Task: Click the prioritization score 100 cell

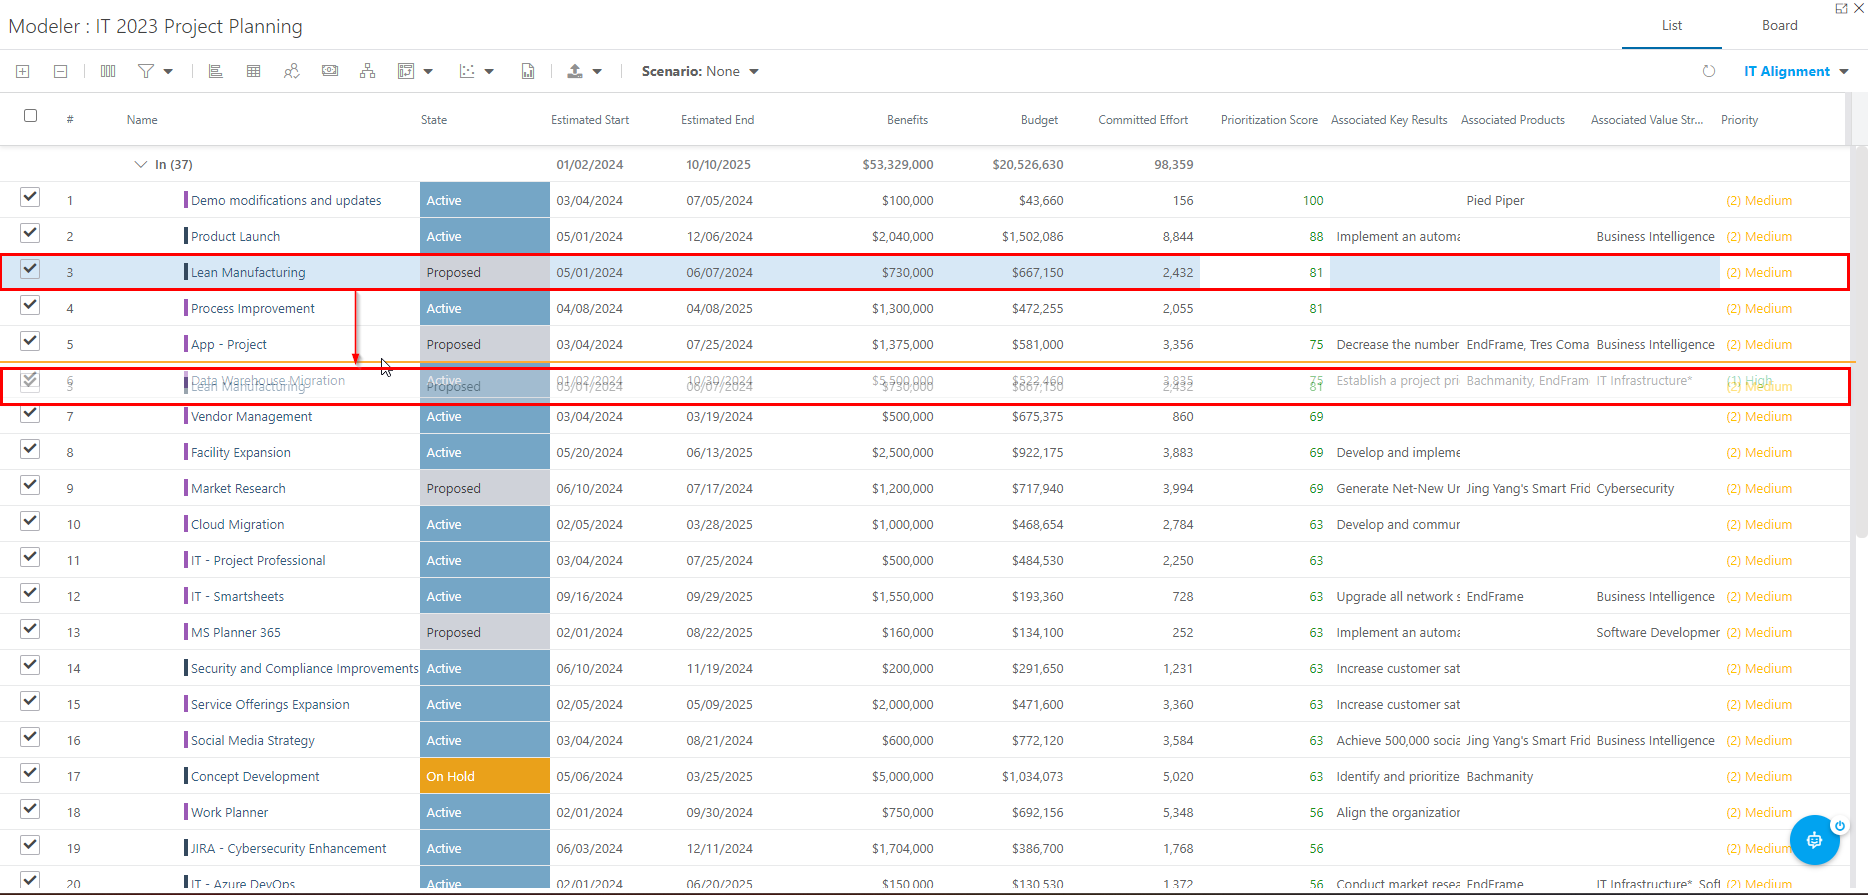Action: tap(1313, 200)
